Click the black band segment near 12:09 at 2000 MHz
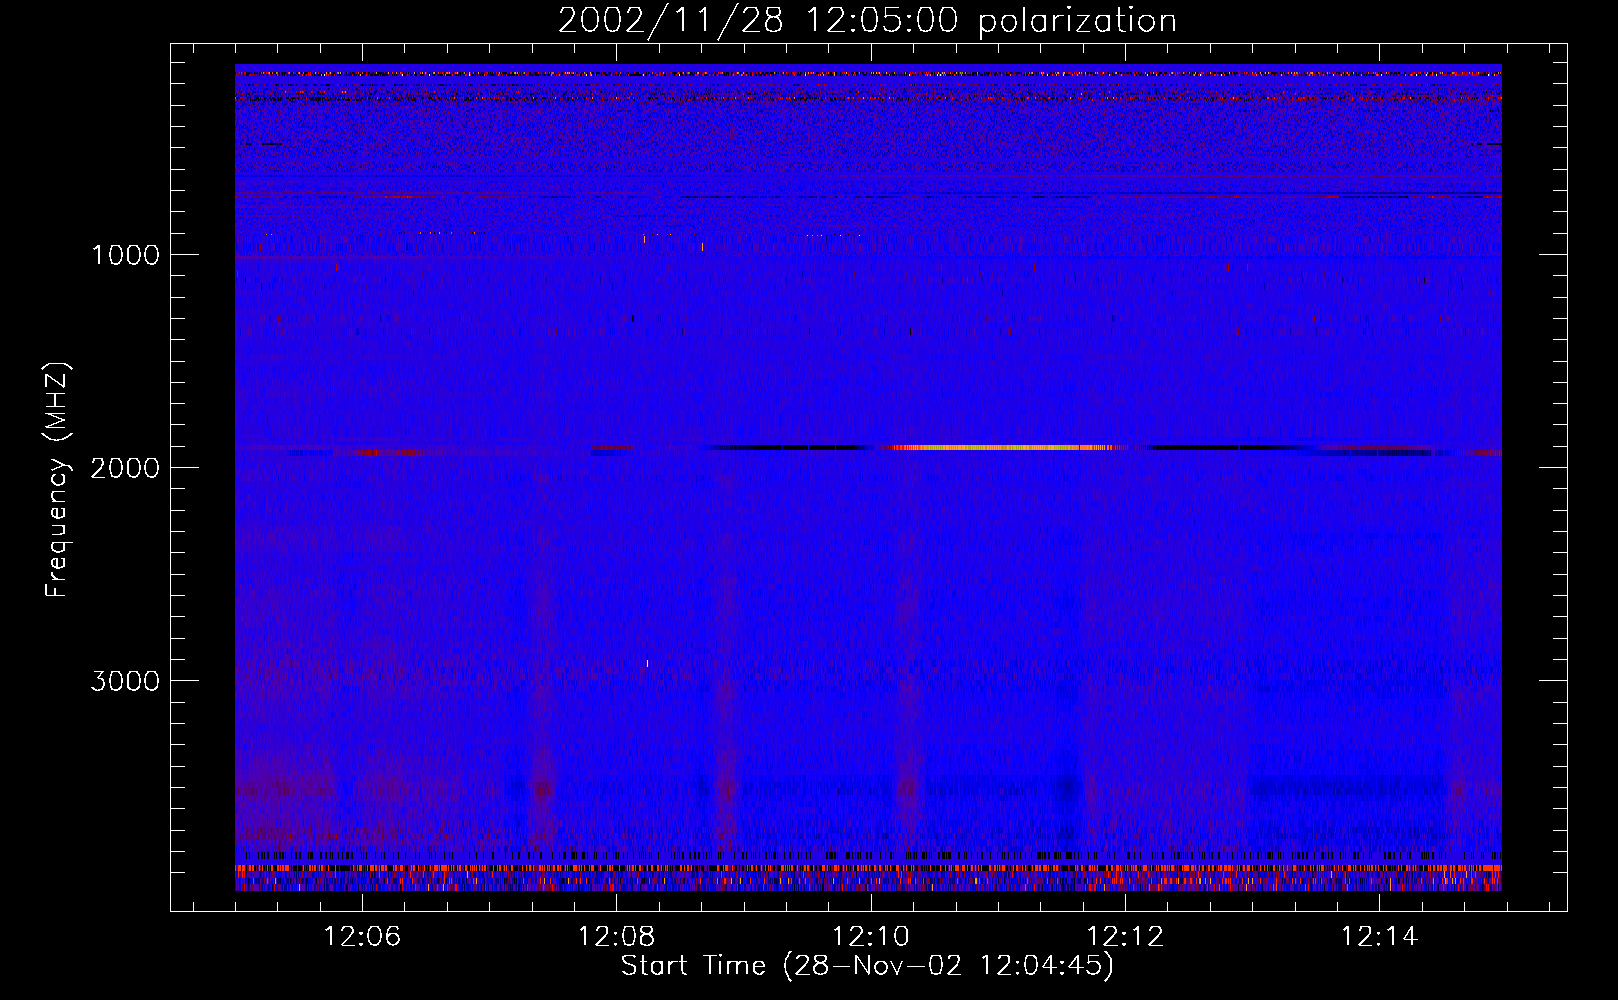1618x1000 pixels. (x=790, y=448)
